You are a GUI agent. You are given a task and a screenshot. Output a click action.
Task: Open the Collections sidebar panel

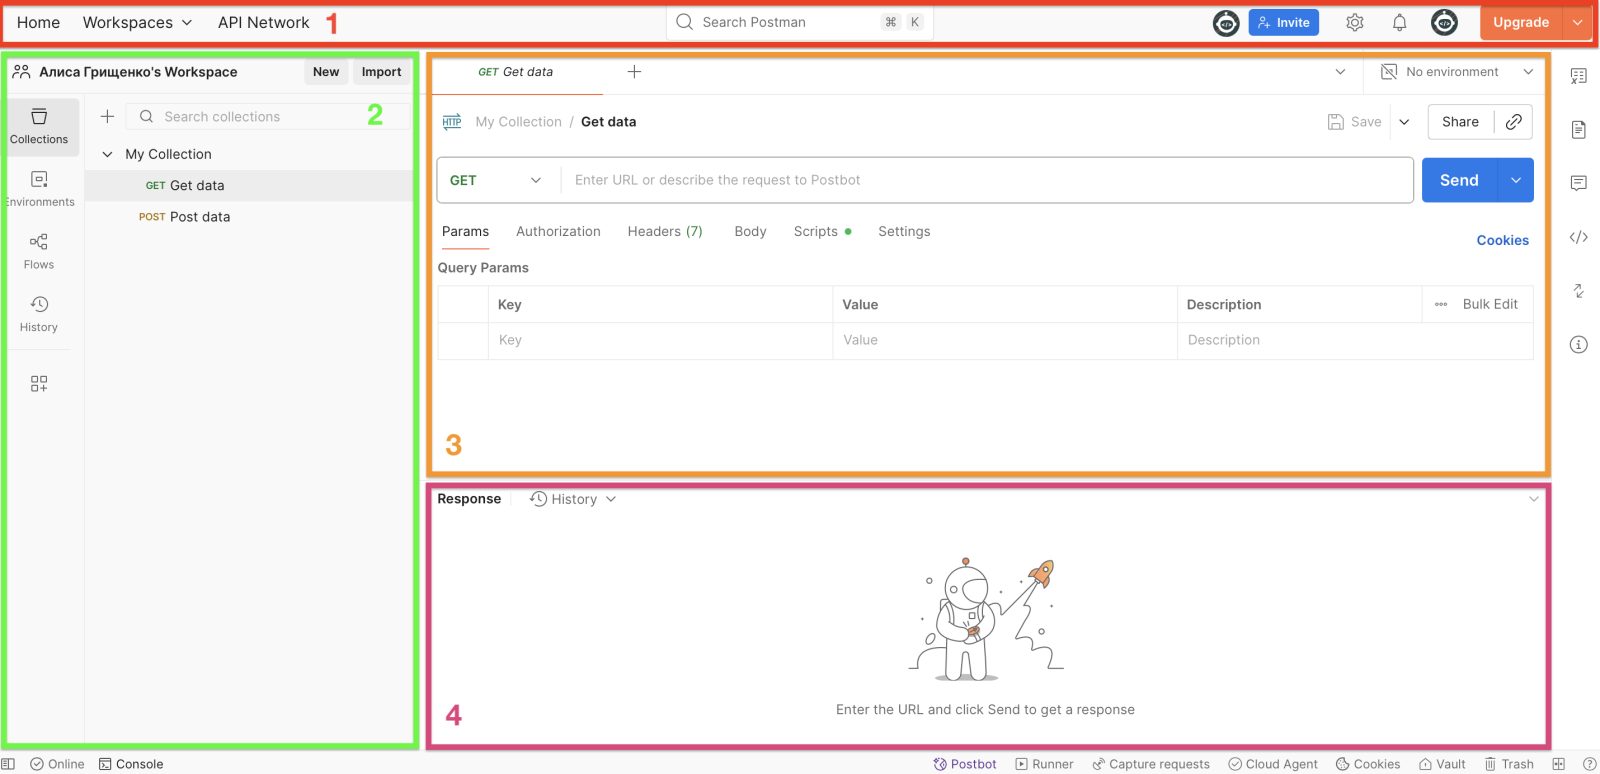(39, 127)
